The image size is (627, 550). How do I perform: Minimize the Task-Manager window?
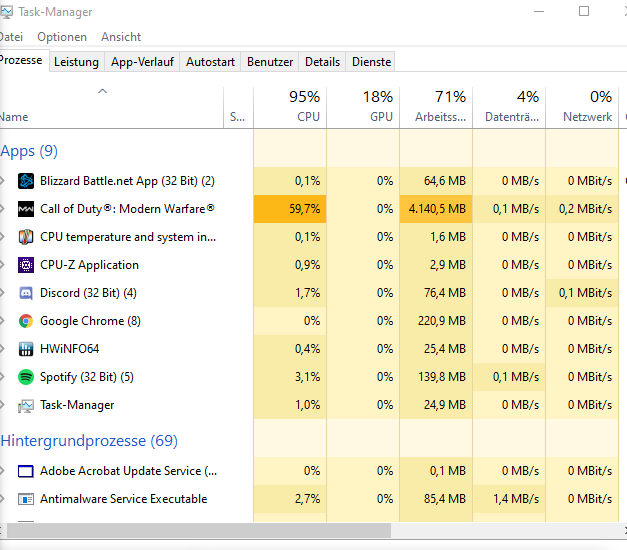point(539,11)
